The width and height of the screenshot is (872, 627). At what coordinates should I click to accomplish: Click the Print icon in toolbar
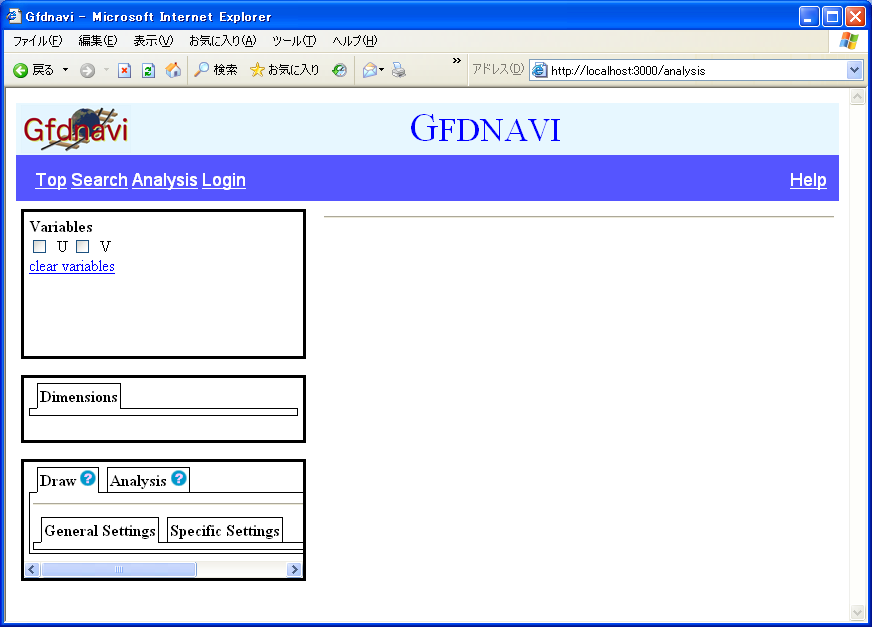pyautogui.click(x=399, y=70)
